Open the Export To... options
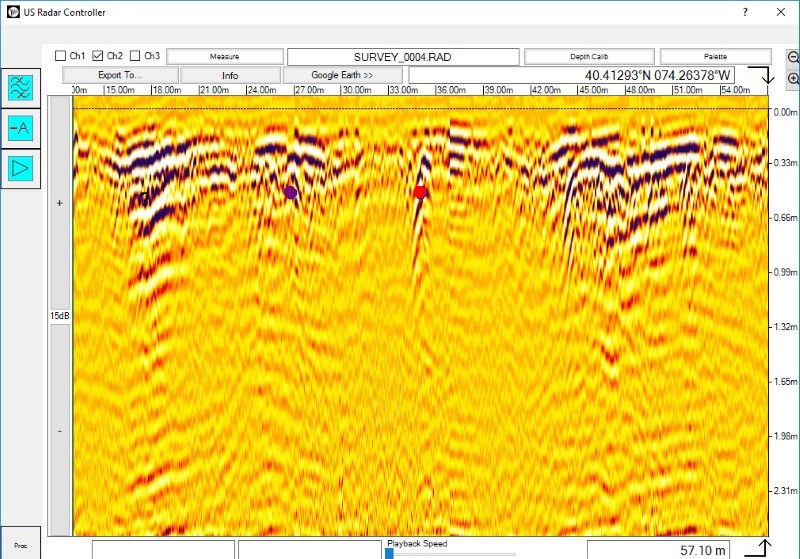The width and height of the screenshot is (800, 559). tap(120, 75)
